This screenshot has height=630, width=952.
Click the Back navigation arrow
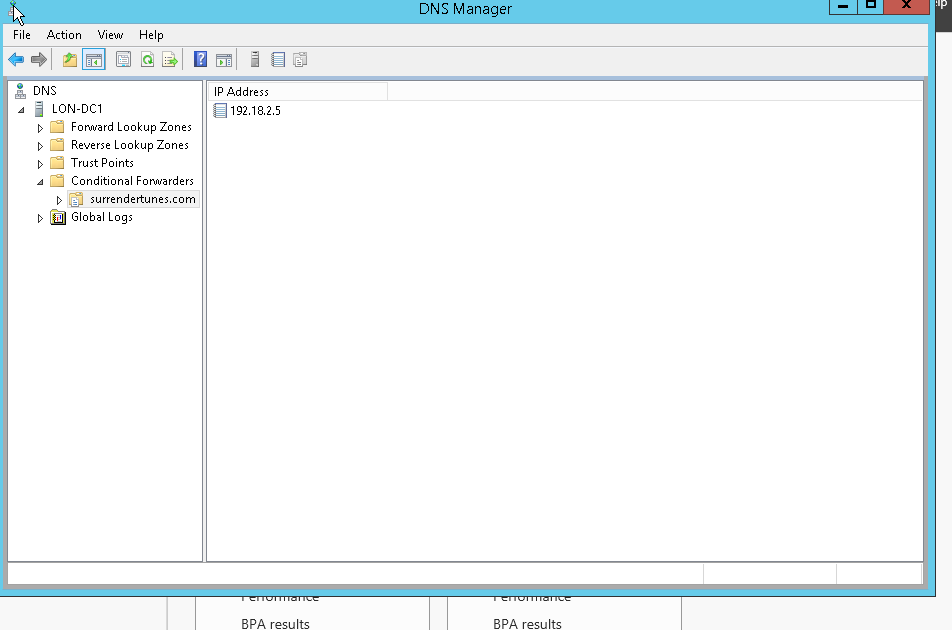15,59
